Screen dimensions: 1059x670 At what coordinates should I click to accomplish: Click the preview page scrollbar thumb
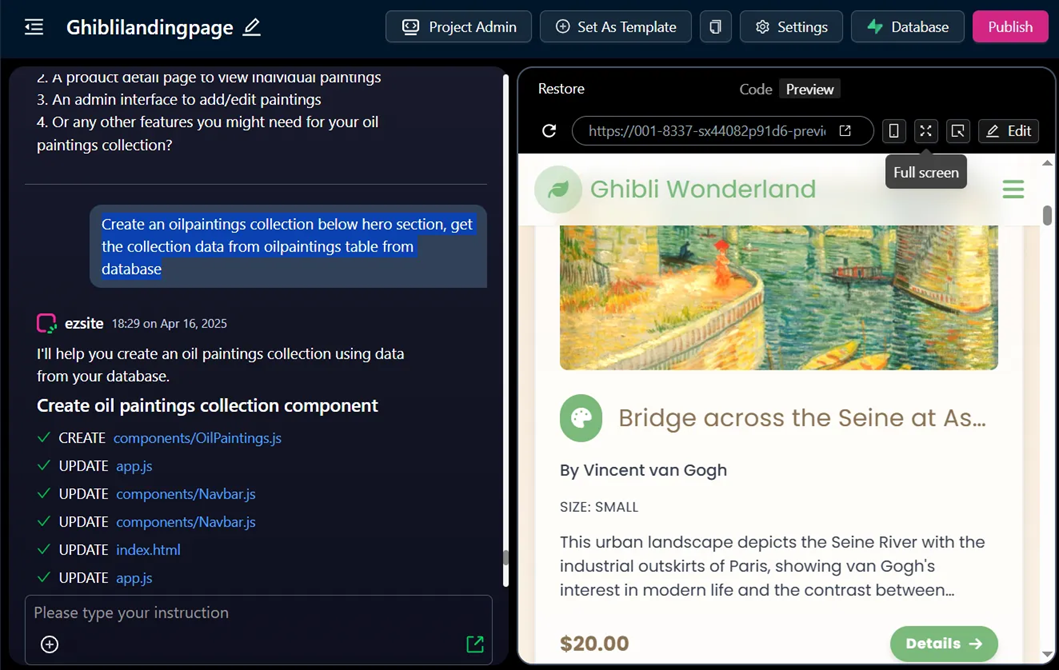pos(1047,215)
